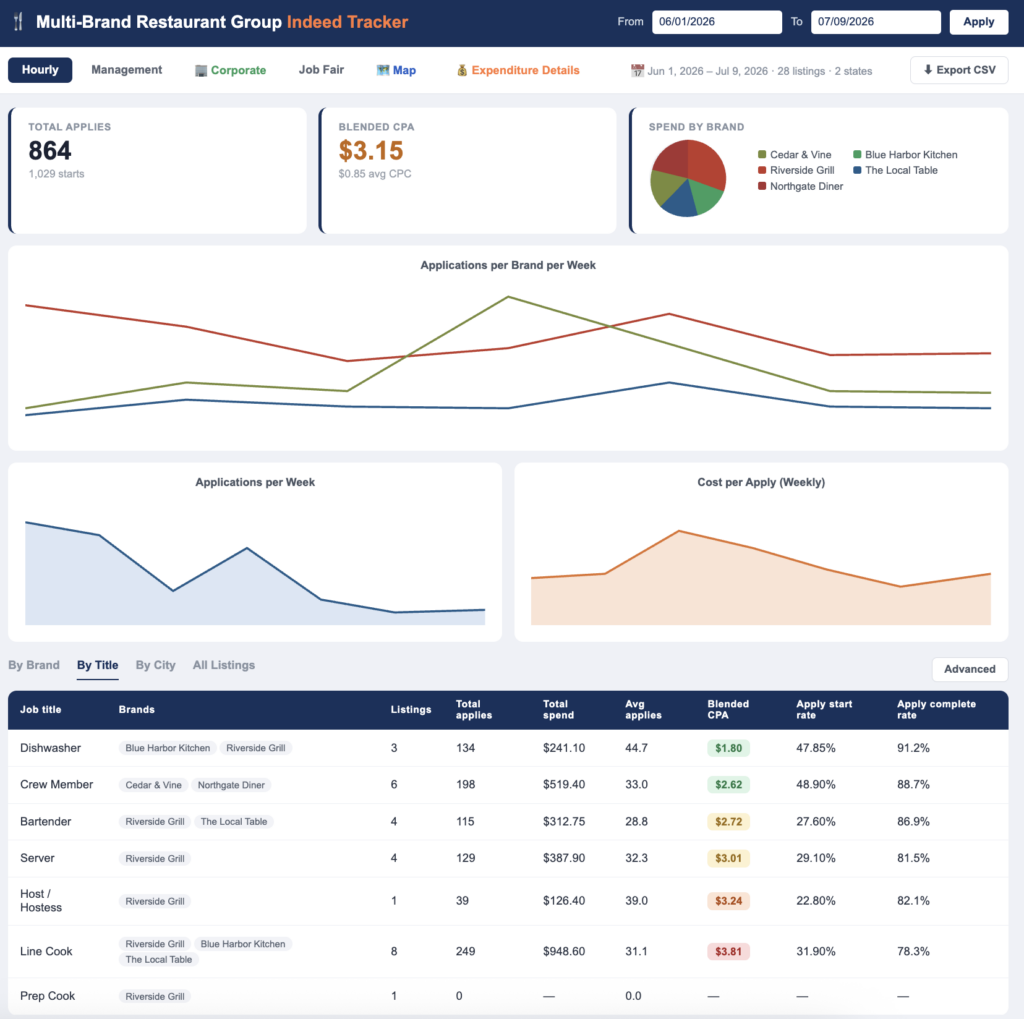1024x1019 pixels.
Task: Click the 864 total applies figure
Action: click(50, 151)
